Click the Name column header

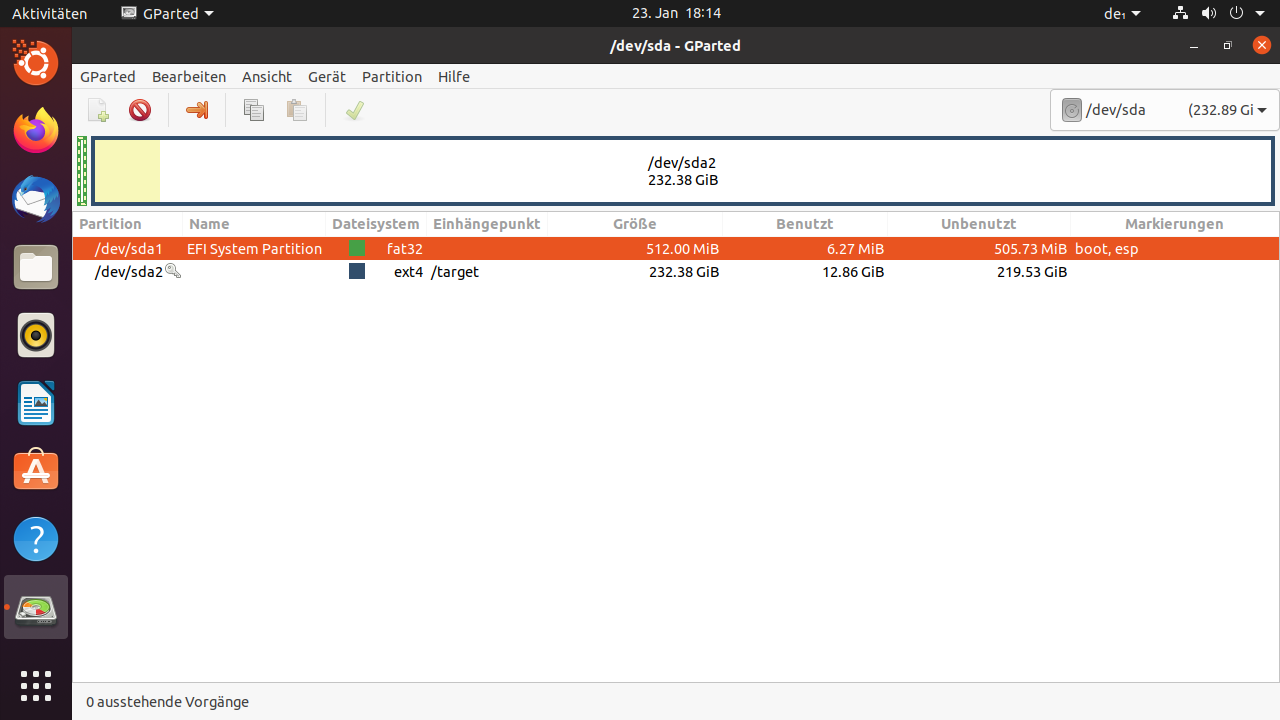coord(255,224)
